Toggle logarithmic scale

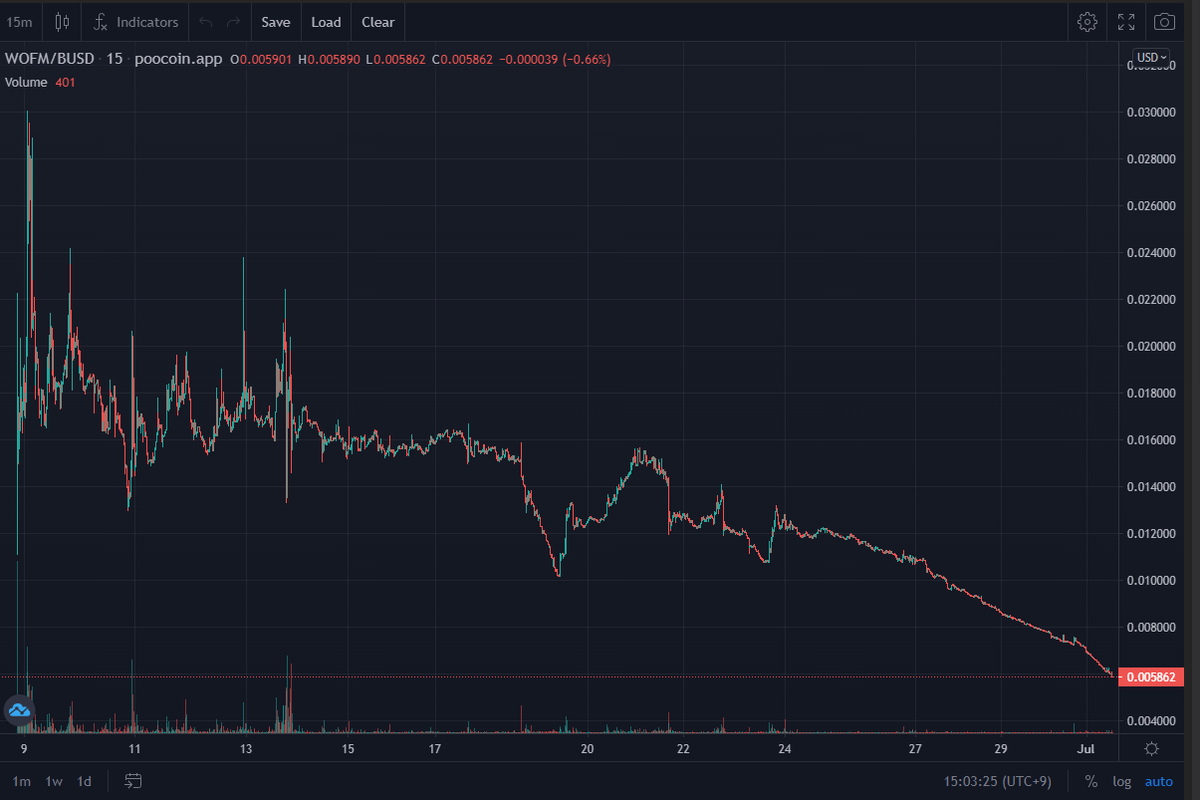click(1122, 781)
